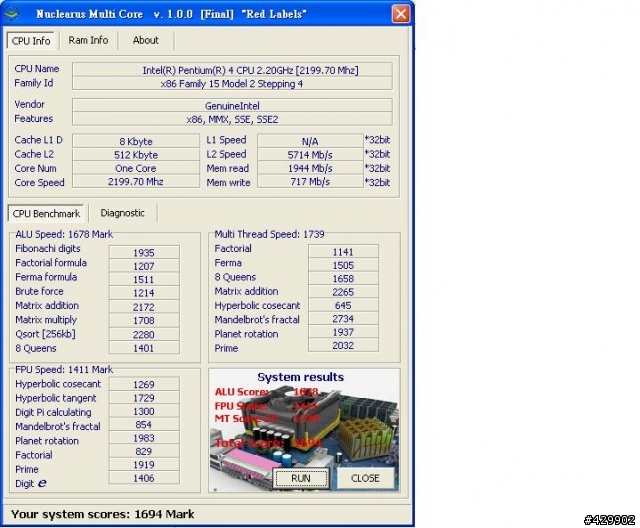Click the FPU Prime score 1919
Image resolution: width=640 pixels, height=528 pixels.
tap(144, 465)
